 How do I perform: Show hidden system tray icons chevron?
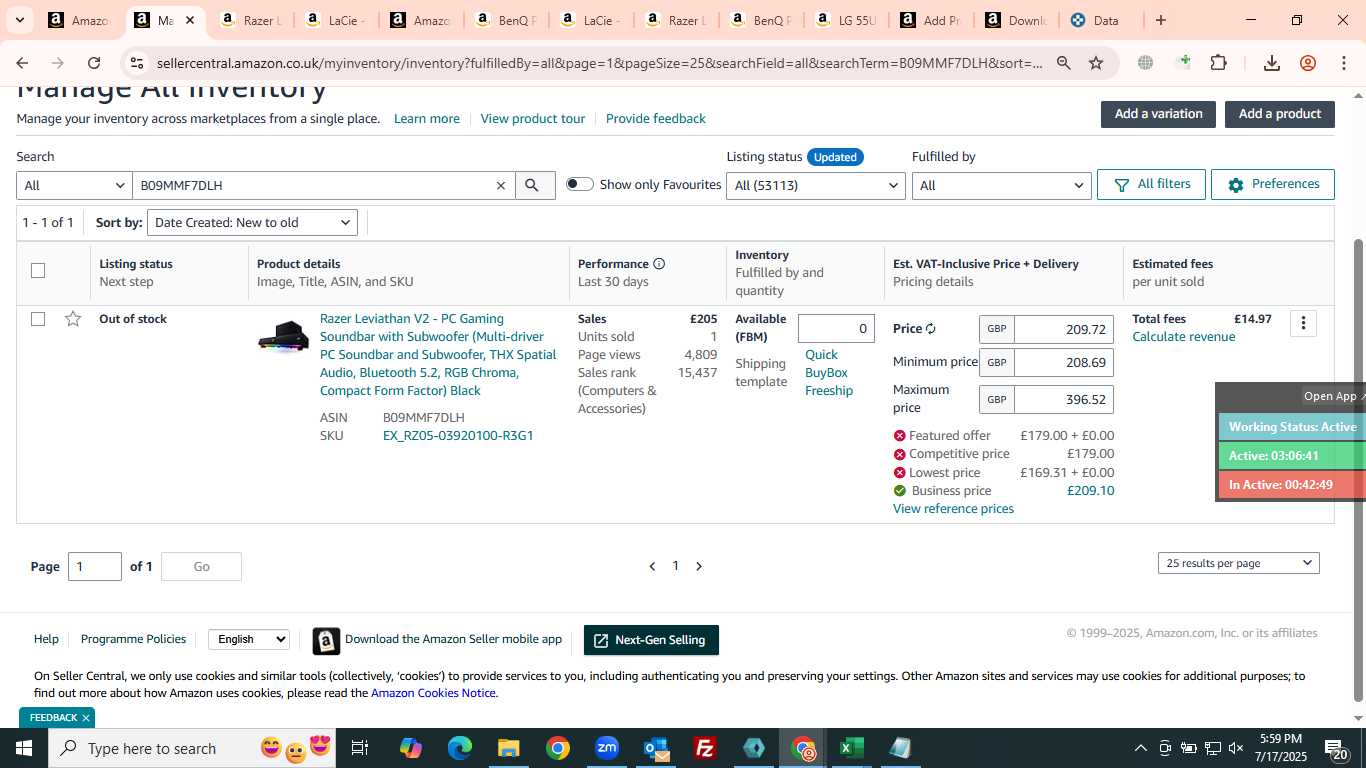point(1140,748)
